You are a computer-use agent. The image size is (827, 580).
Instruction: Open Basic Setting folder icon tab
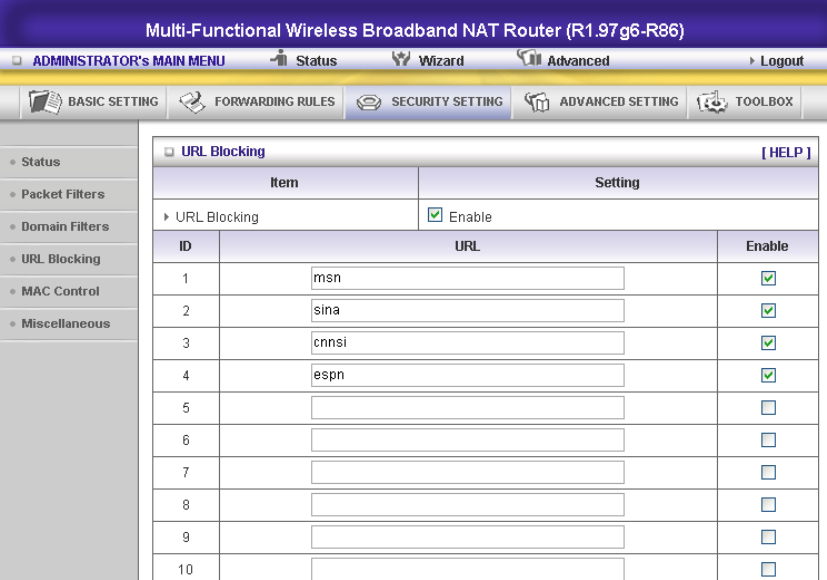pyautogui.click(x=45, y=102)
